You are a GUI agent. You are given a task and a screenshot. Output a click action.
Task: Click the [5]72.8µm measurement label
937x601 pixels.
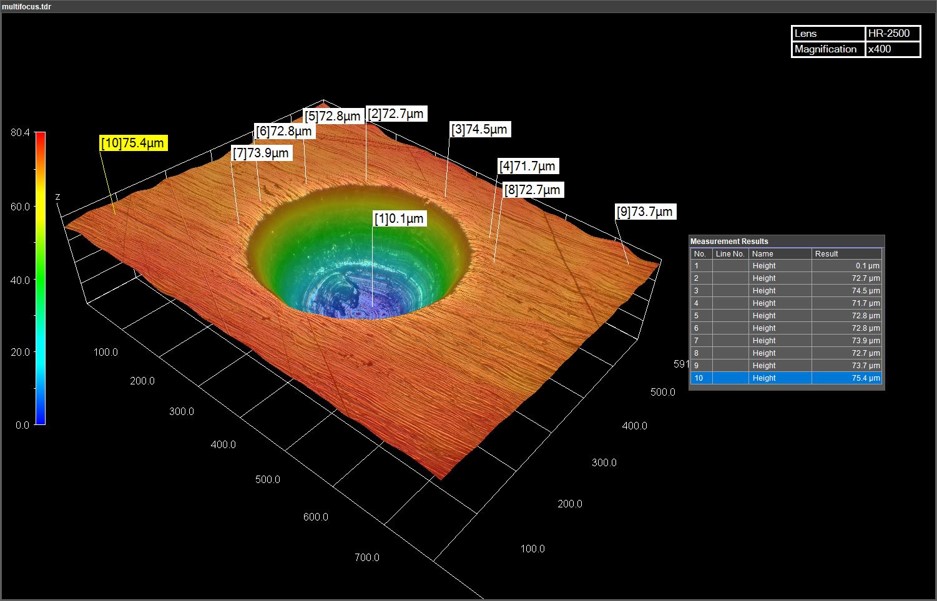click(x=331, y=116)
